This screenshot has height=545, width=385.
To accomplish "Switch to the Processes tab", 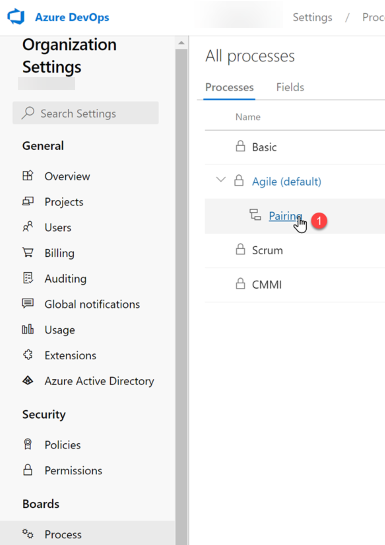I will click(229, 87).
